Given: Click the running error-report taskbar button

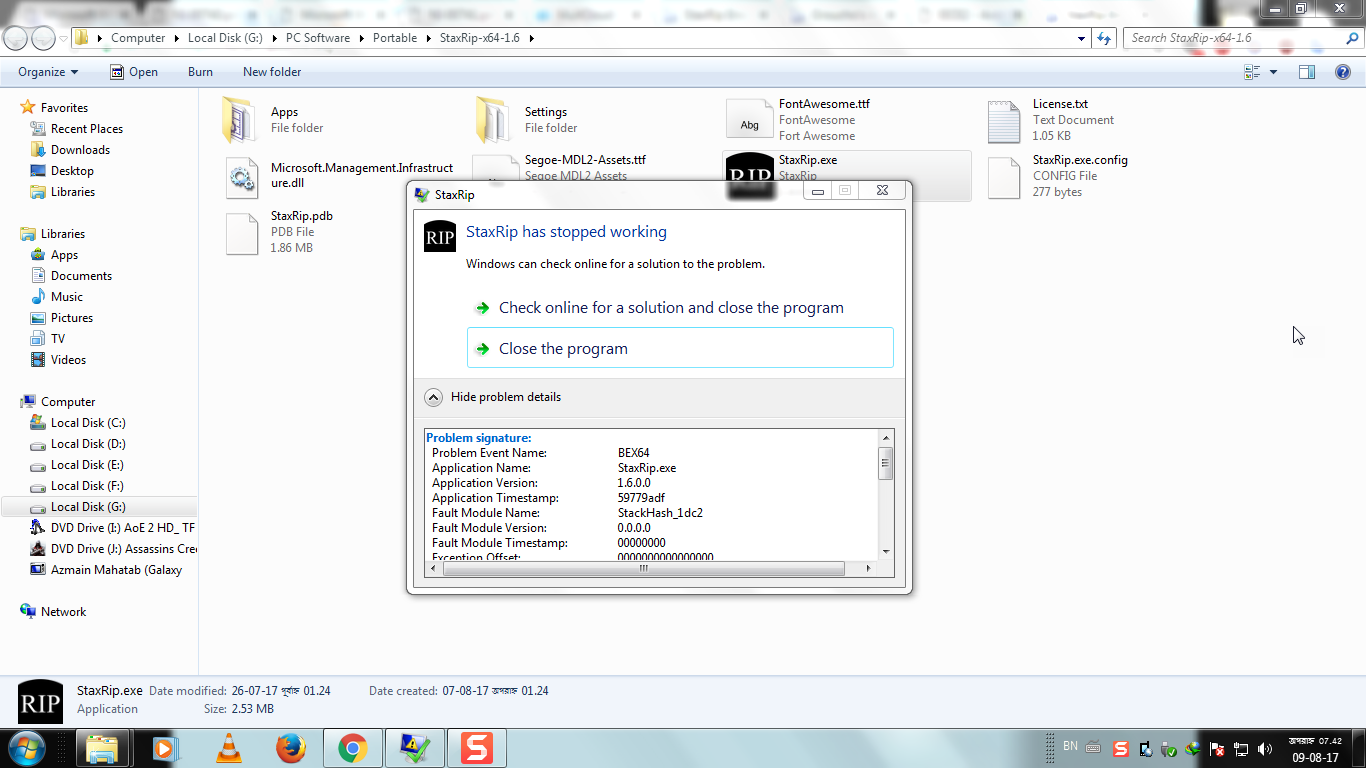Looking at the screenshot, I should 415,748.
